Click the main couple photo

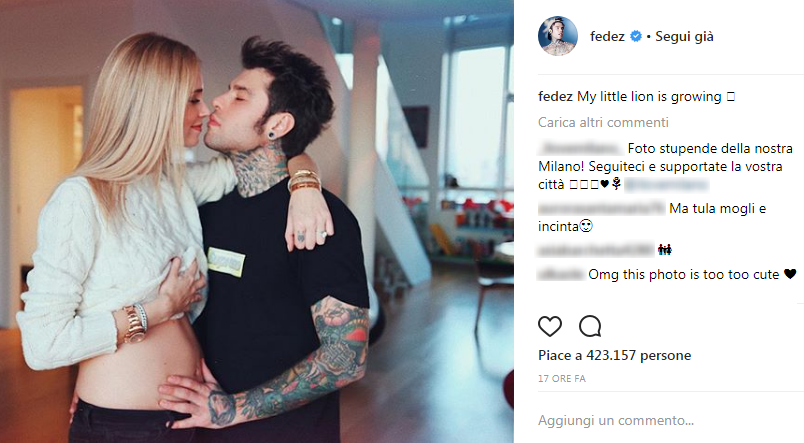pos(256,222)
